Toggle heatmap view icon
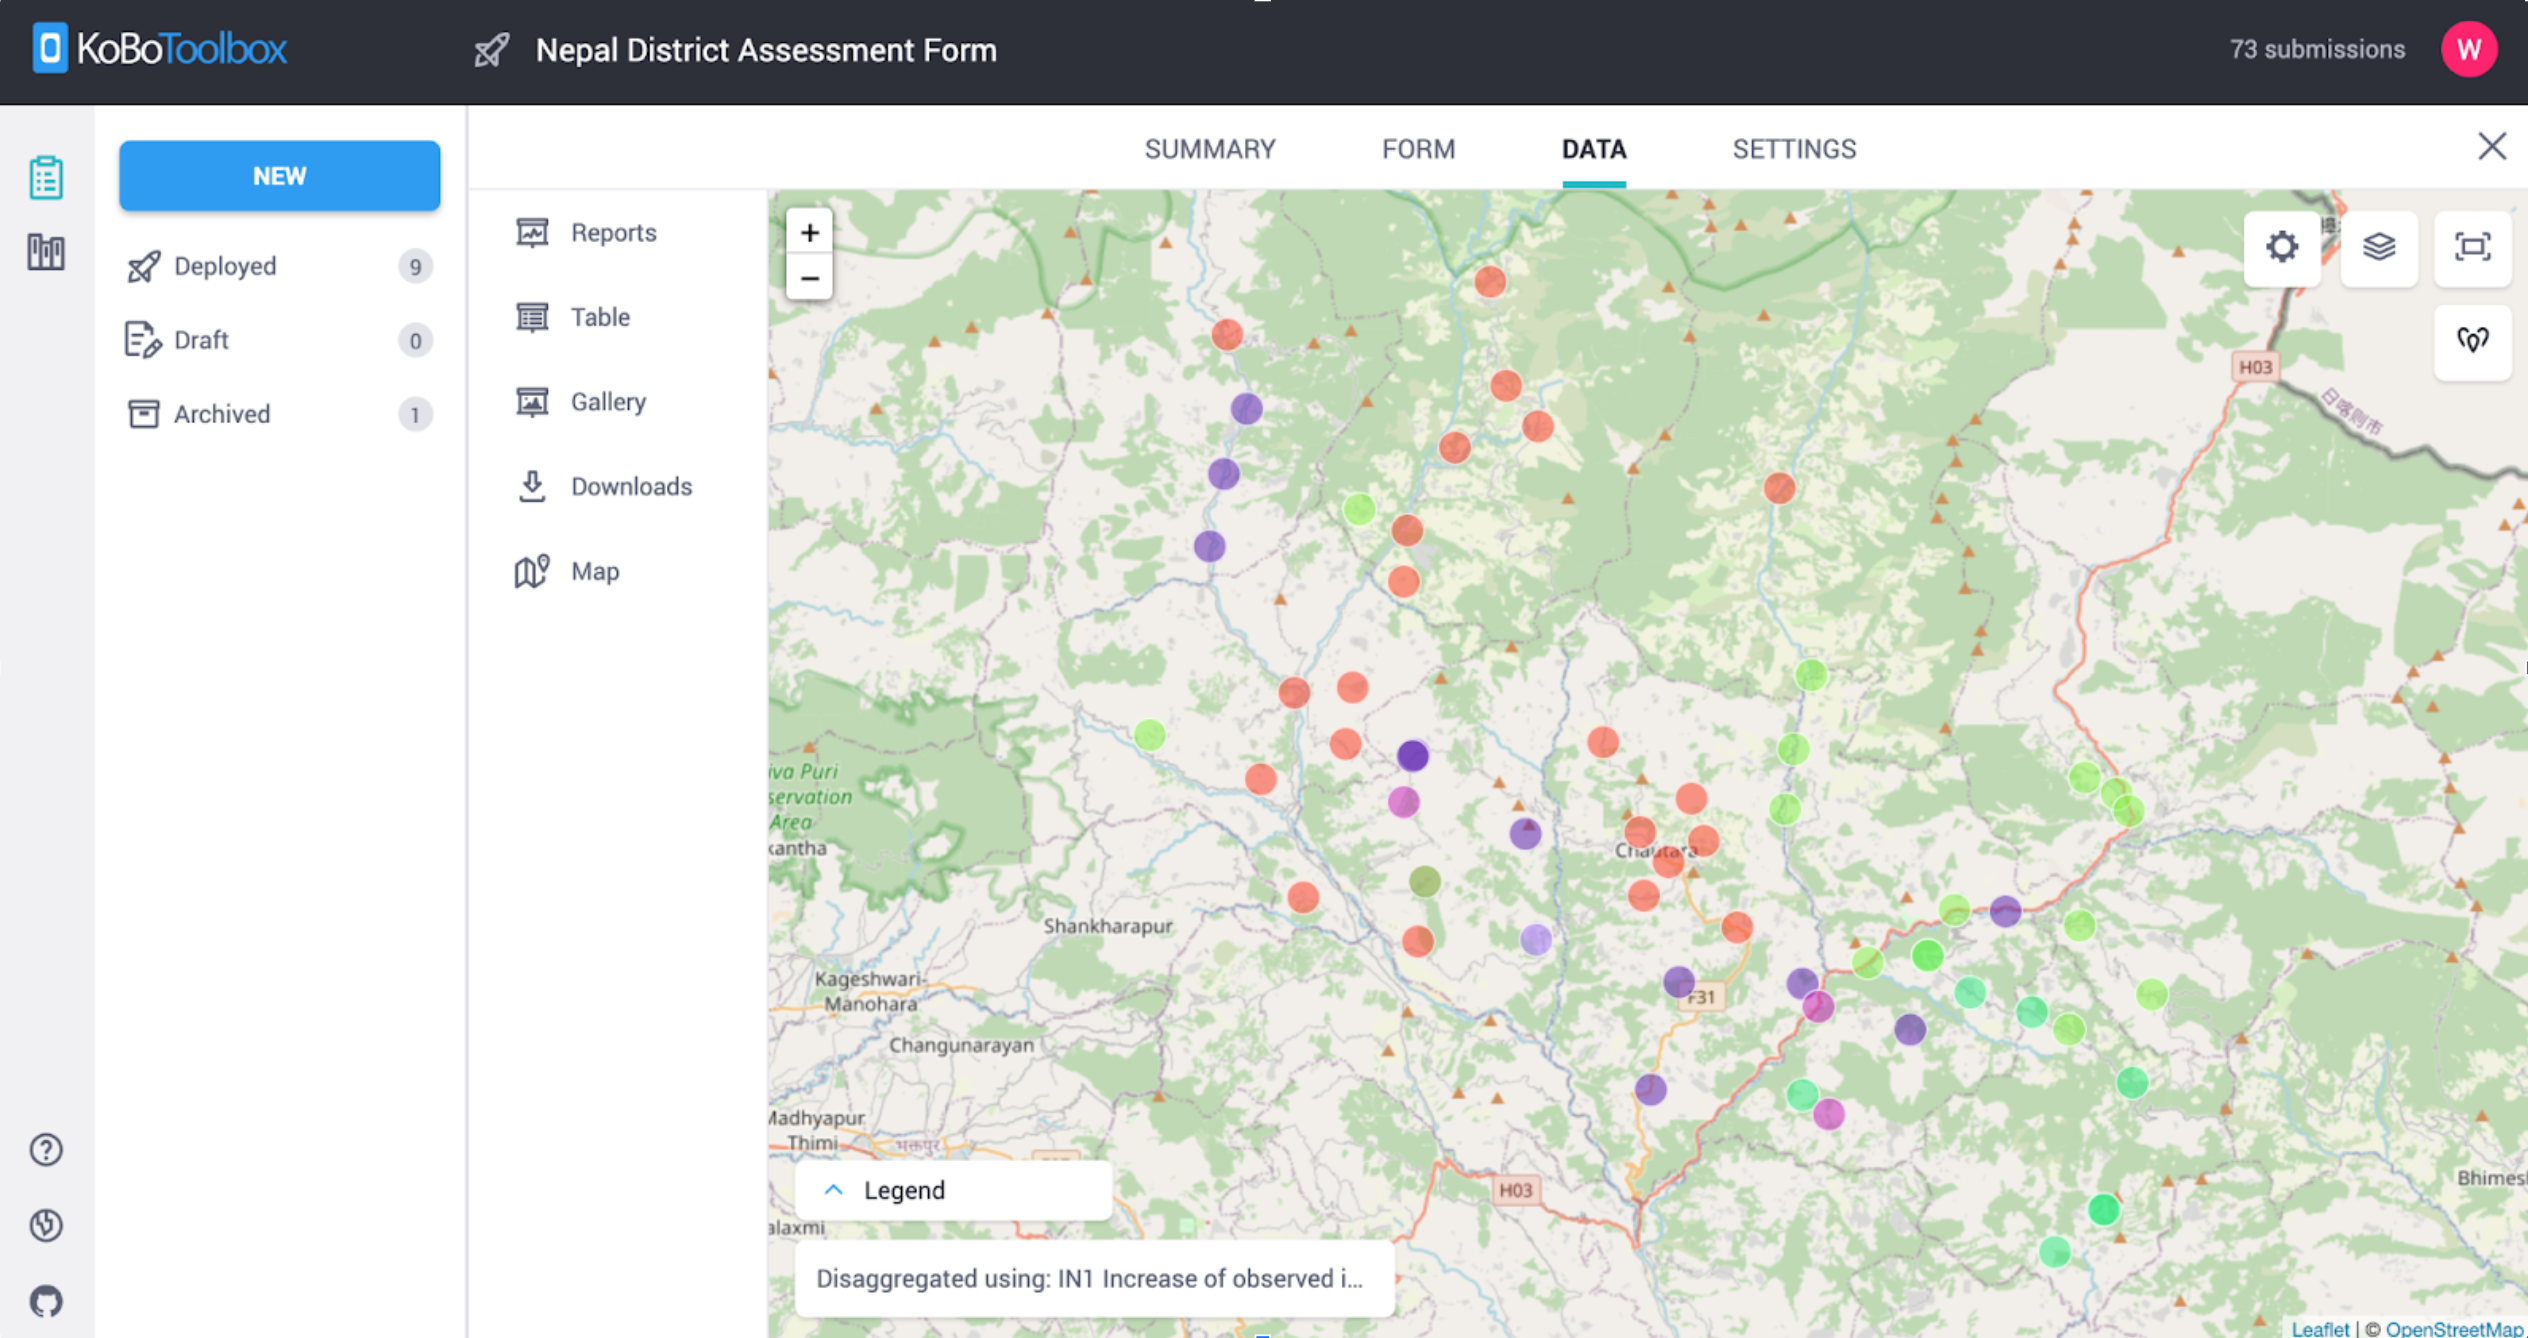2528x1338 pixels. [2472, 341]
